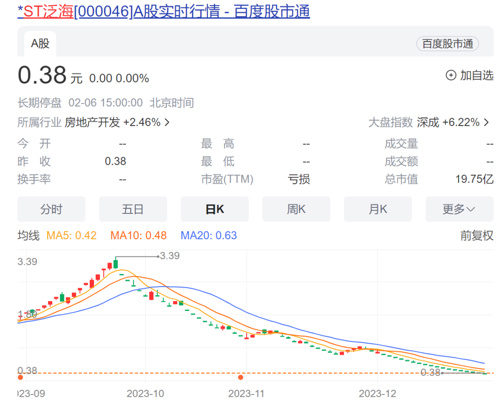The width and height of the screenshot is (500, 400).
Task: Click the 2023-10 date axis label
Action: [x=145, y=394]
